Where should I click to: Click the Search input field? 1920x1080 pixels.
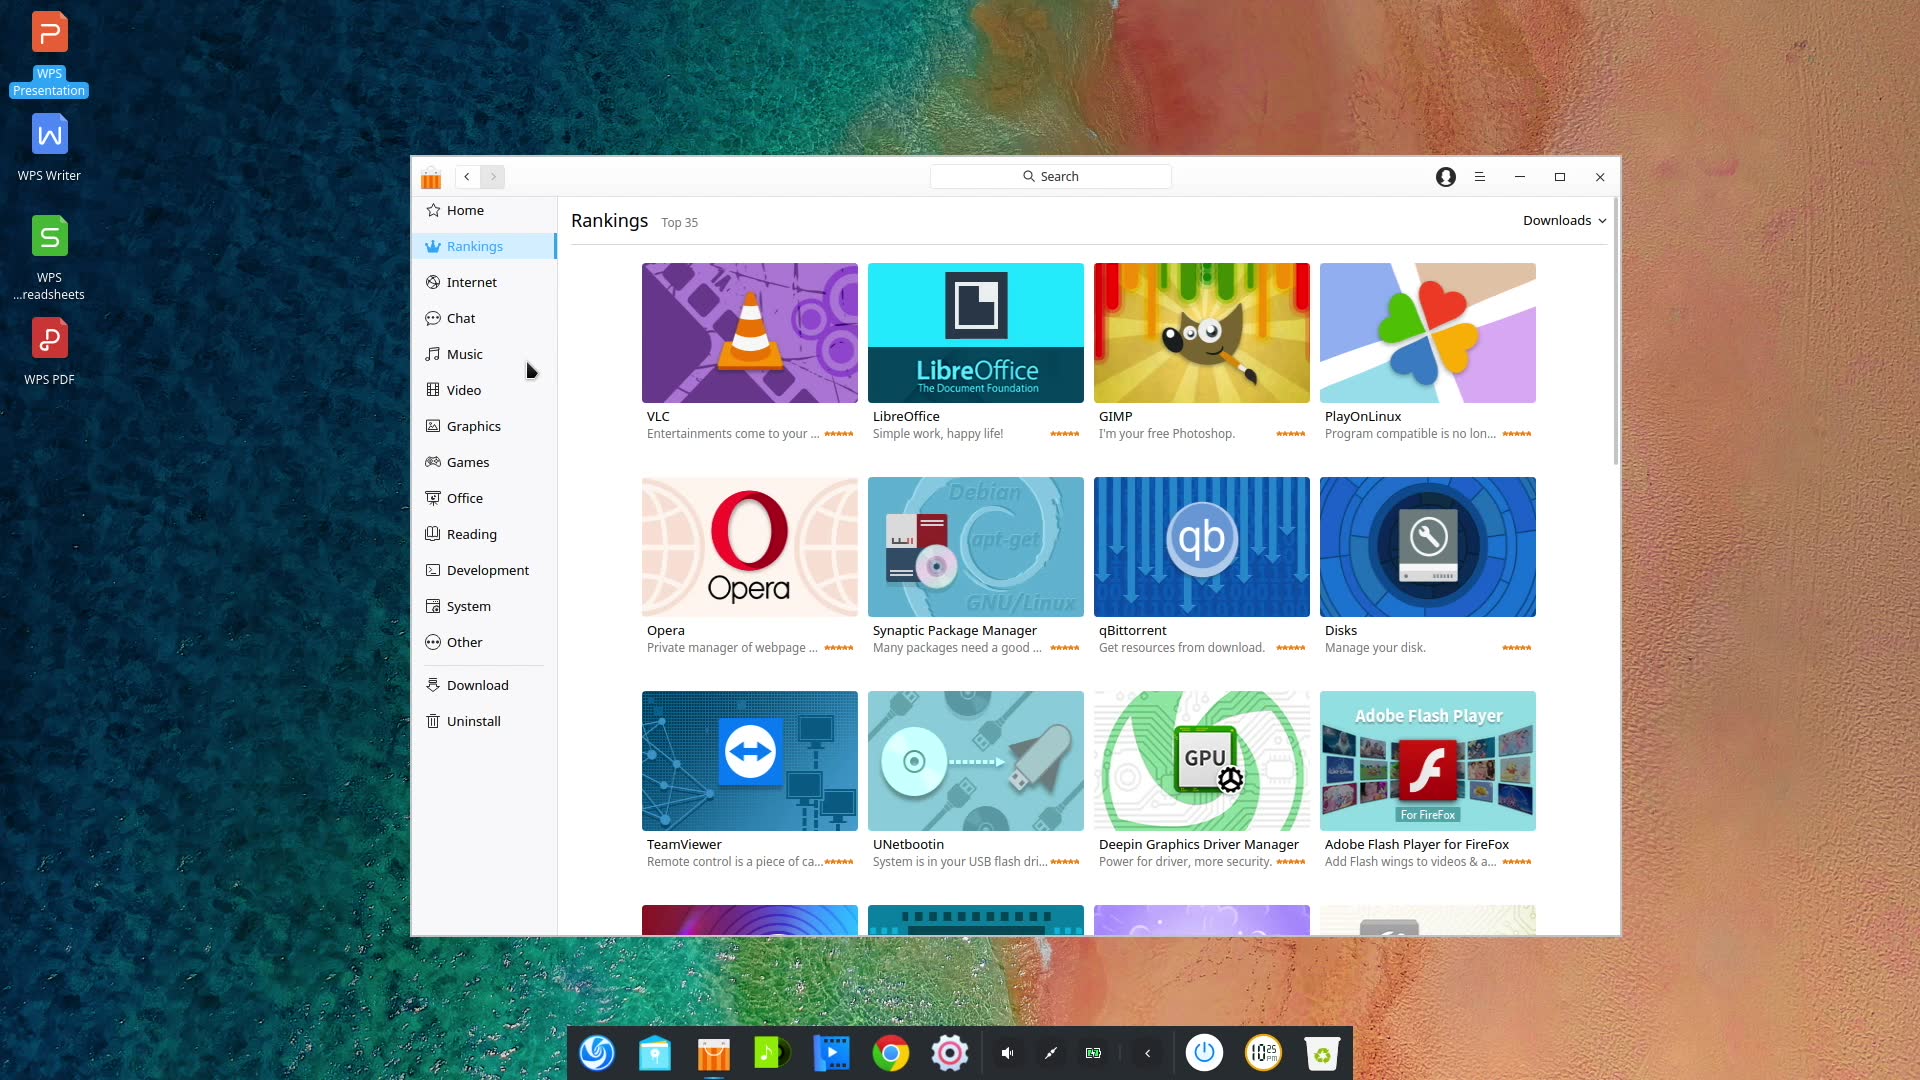click(1050, 176)
